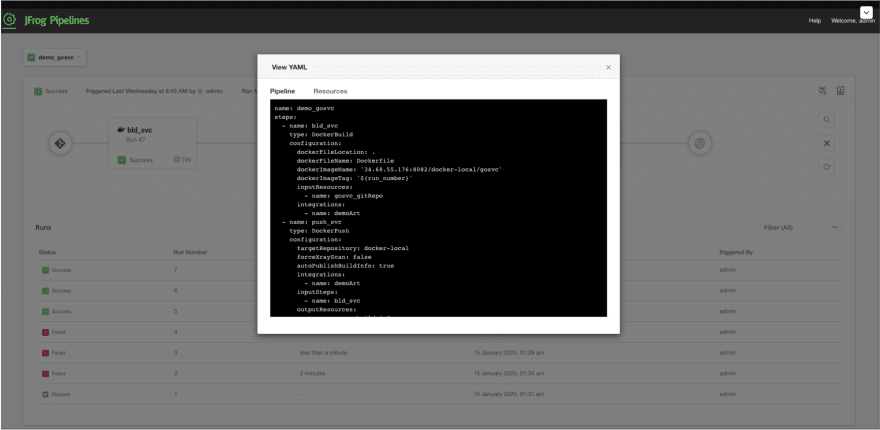Click the 'autoPublishBuildInfo: true' YAML line
The height and width of the screenshot is (430, 880).
click(x=345, y=266)
